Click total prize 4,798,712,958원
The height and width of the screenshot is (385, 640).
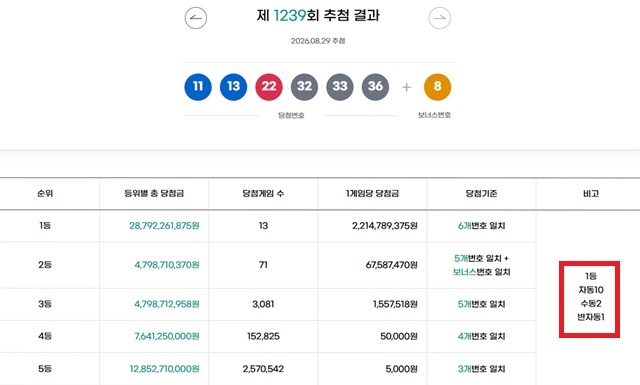tap(167, 304)
